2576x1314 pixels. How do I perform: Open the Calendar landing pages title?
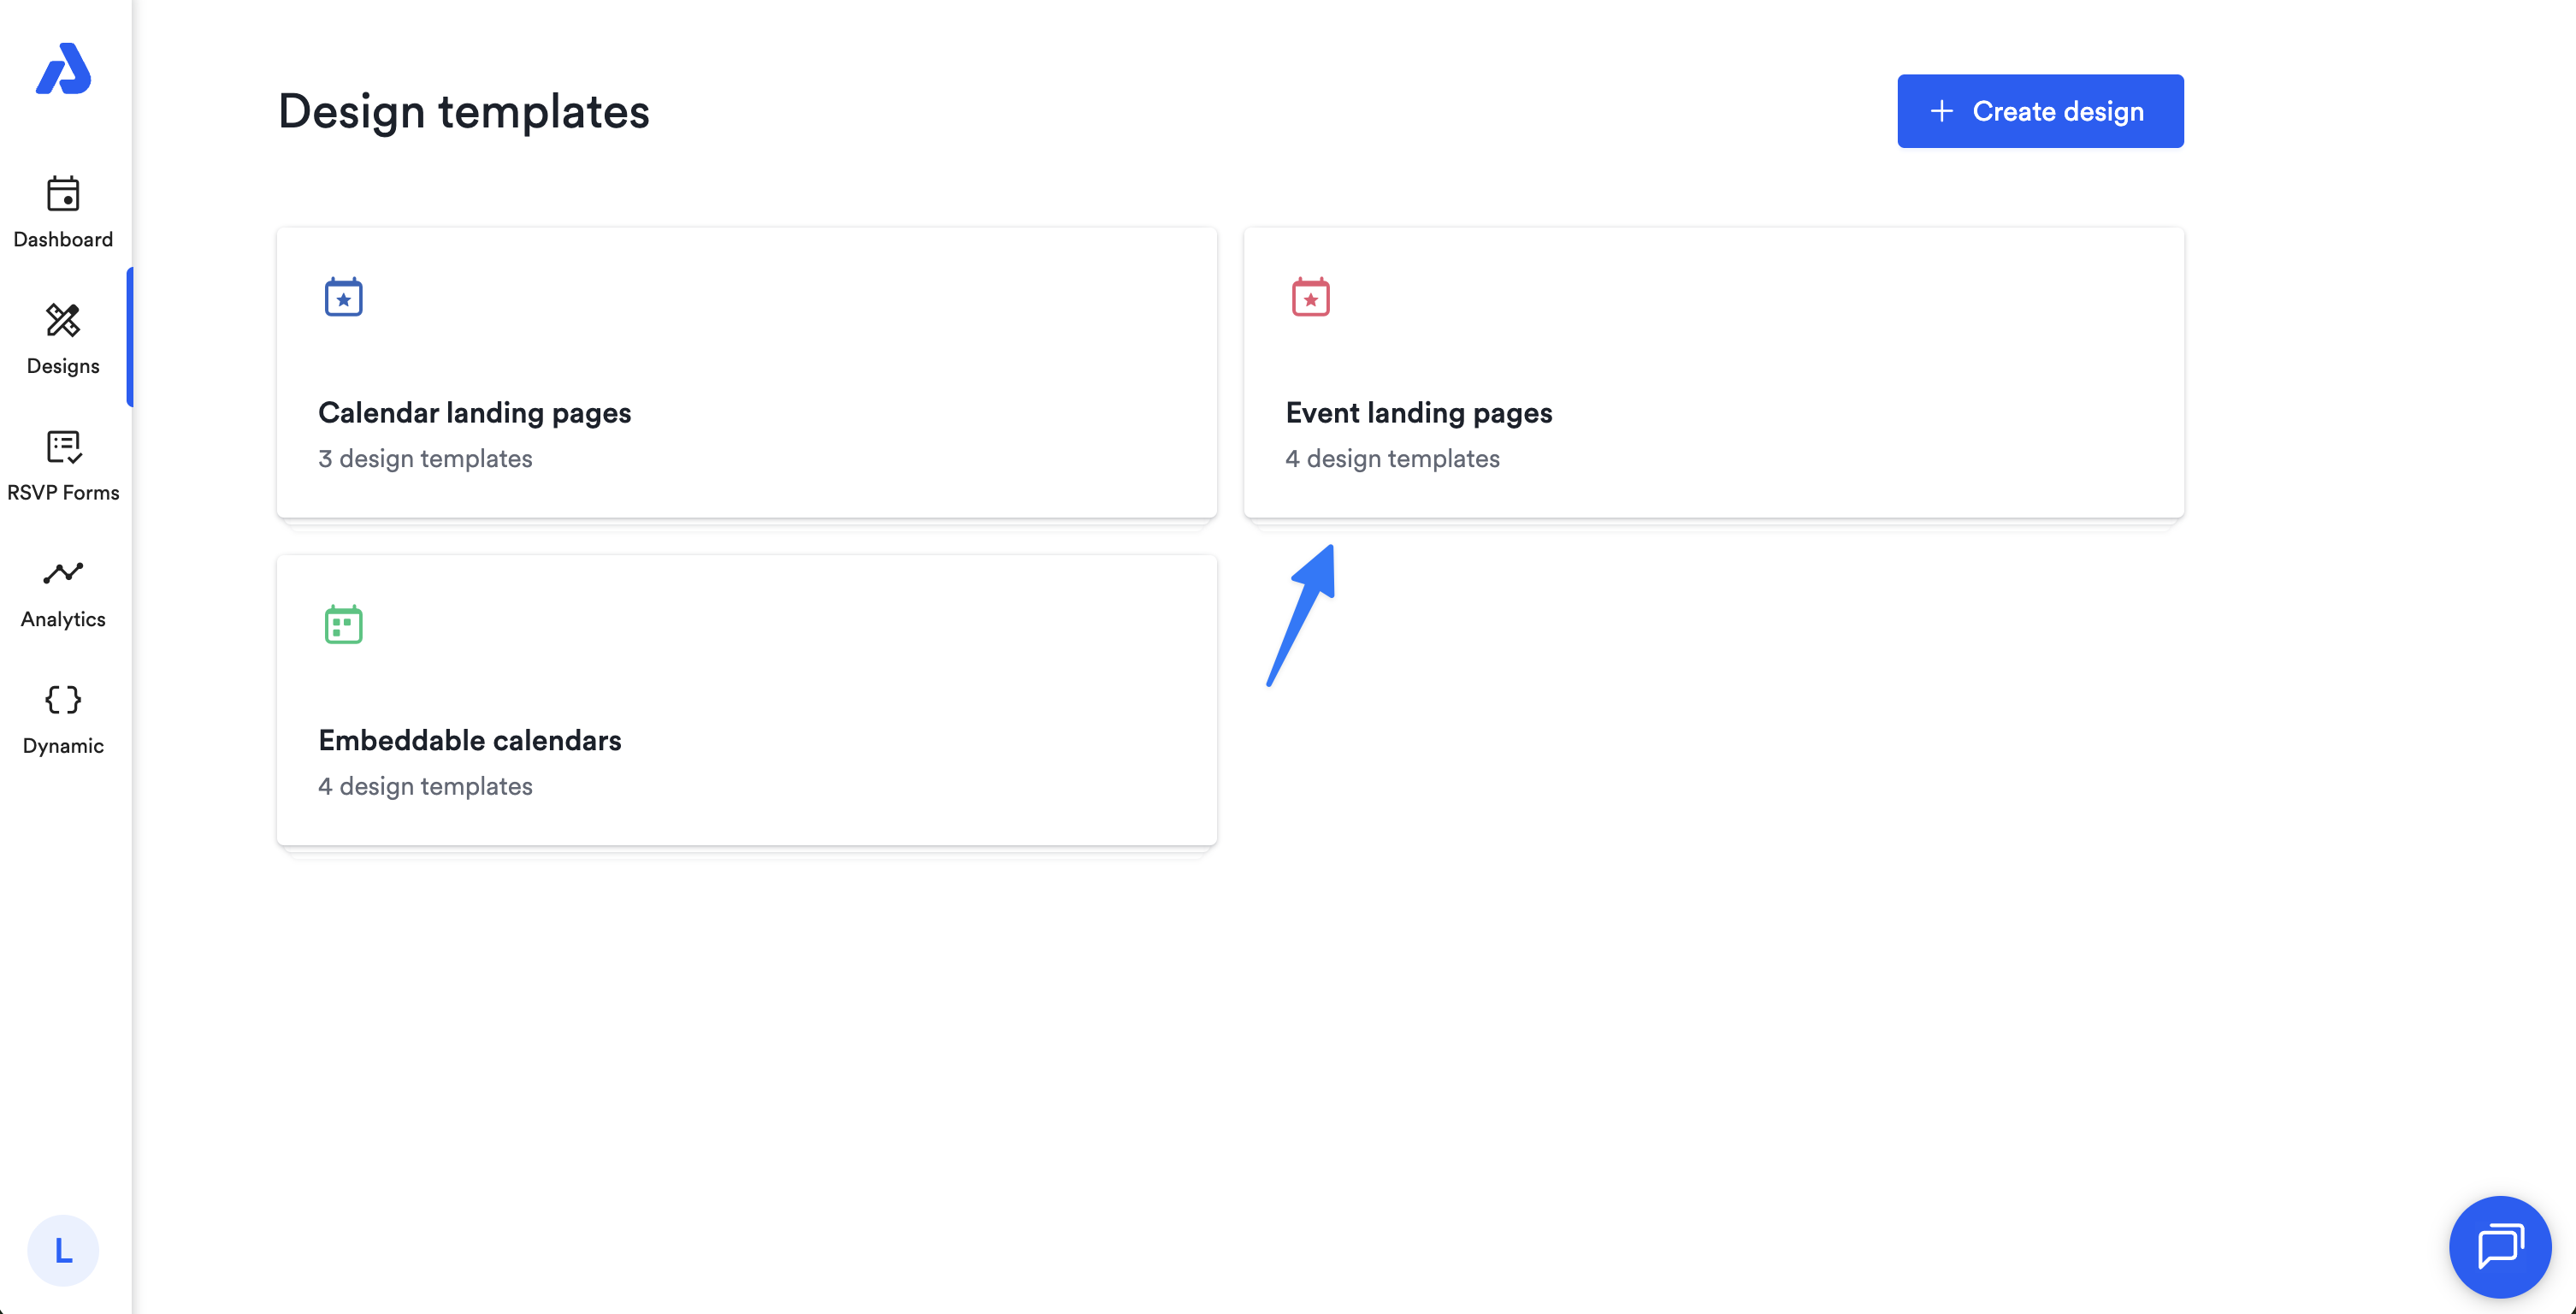click(474, 412)
